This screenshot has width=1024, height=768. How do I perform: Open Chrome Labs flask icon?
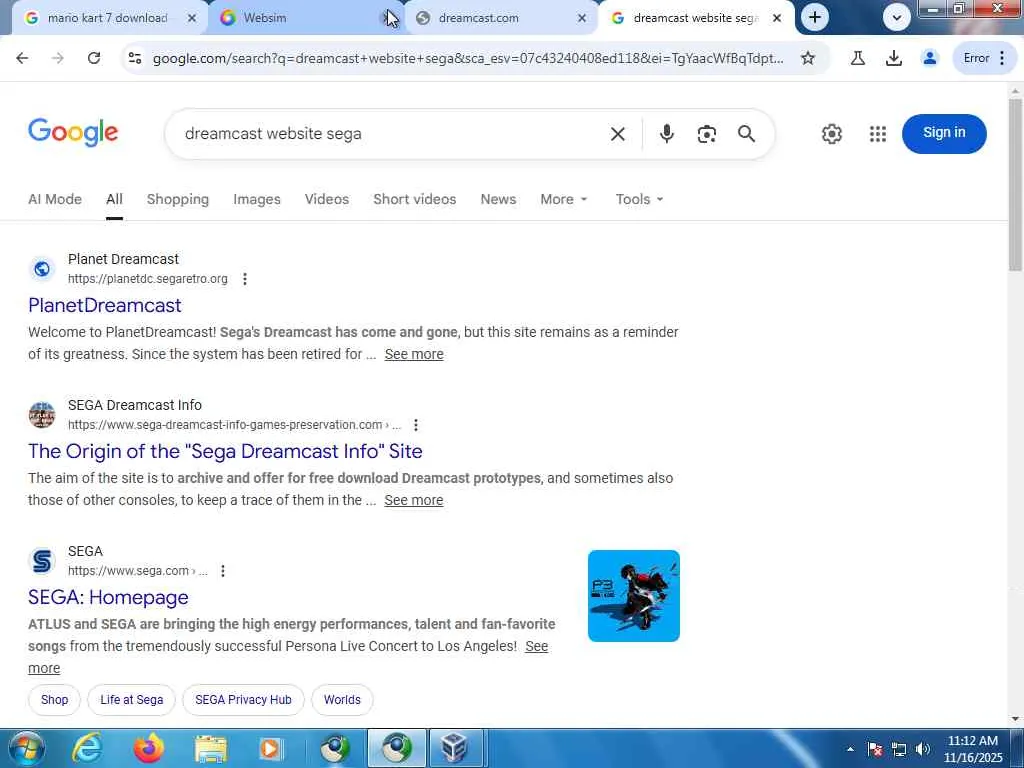pyautogui.click(x=858, y=58)
